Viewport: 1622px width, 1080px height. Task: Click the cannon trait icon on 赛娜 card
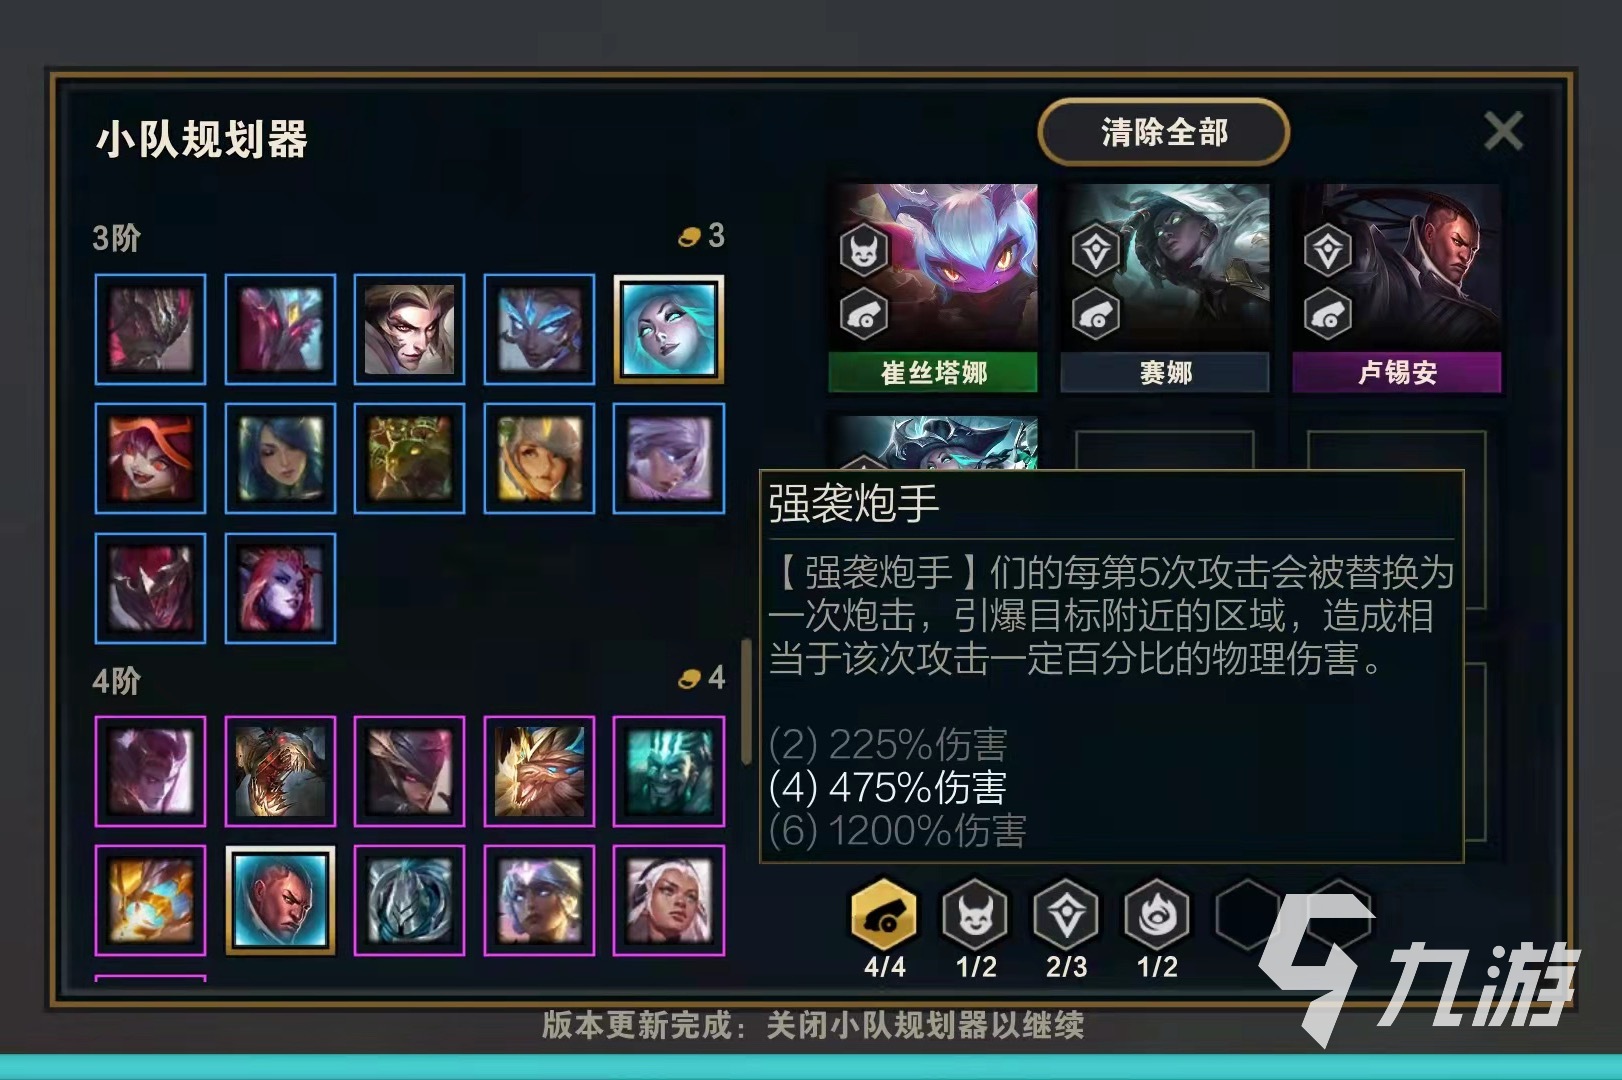pyautogui.click(x=1096, y=314)
